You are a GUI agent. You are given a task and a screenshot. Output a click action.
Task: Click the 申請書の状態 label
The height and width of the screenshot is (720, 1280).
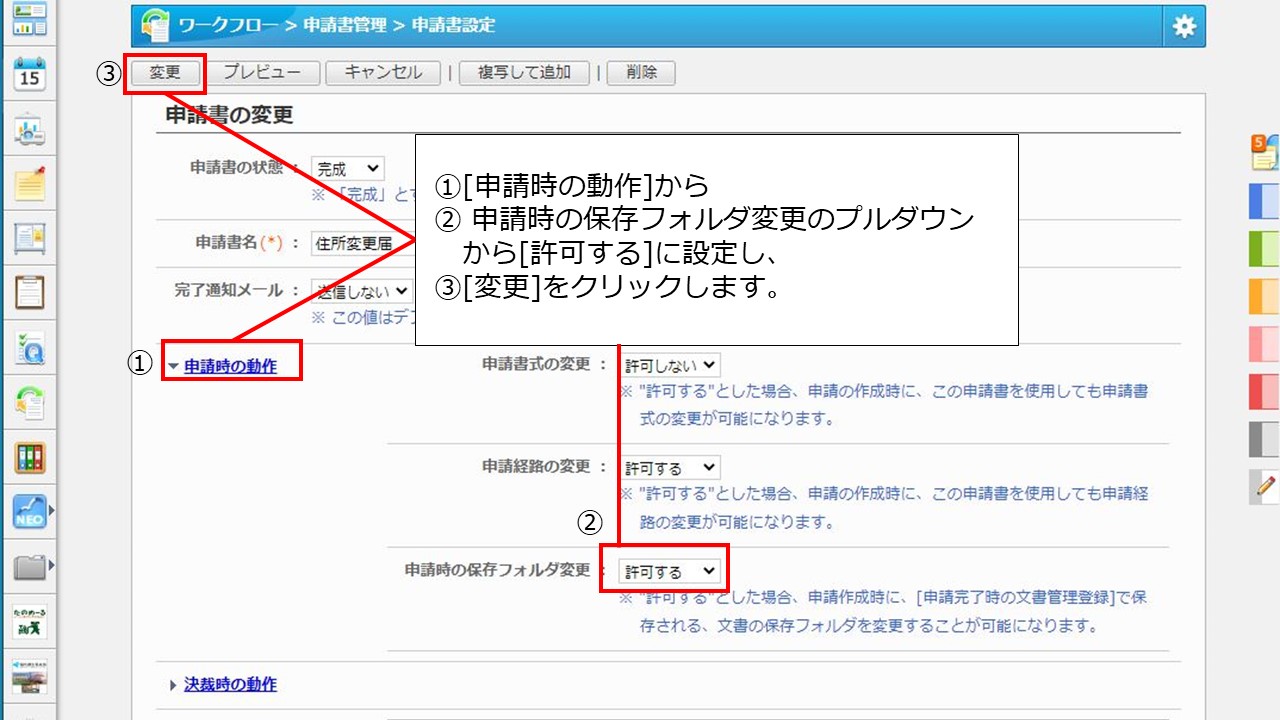coord(238,168)
